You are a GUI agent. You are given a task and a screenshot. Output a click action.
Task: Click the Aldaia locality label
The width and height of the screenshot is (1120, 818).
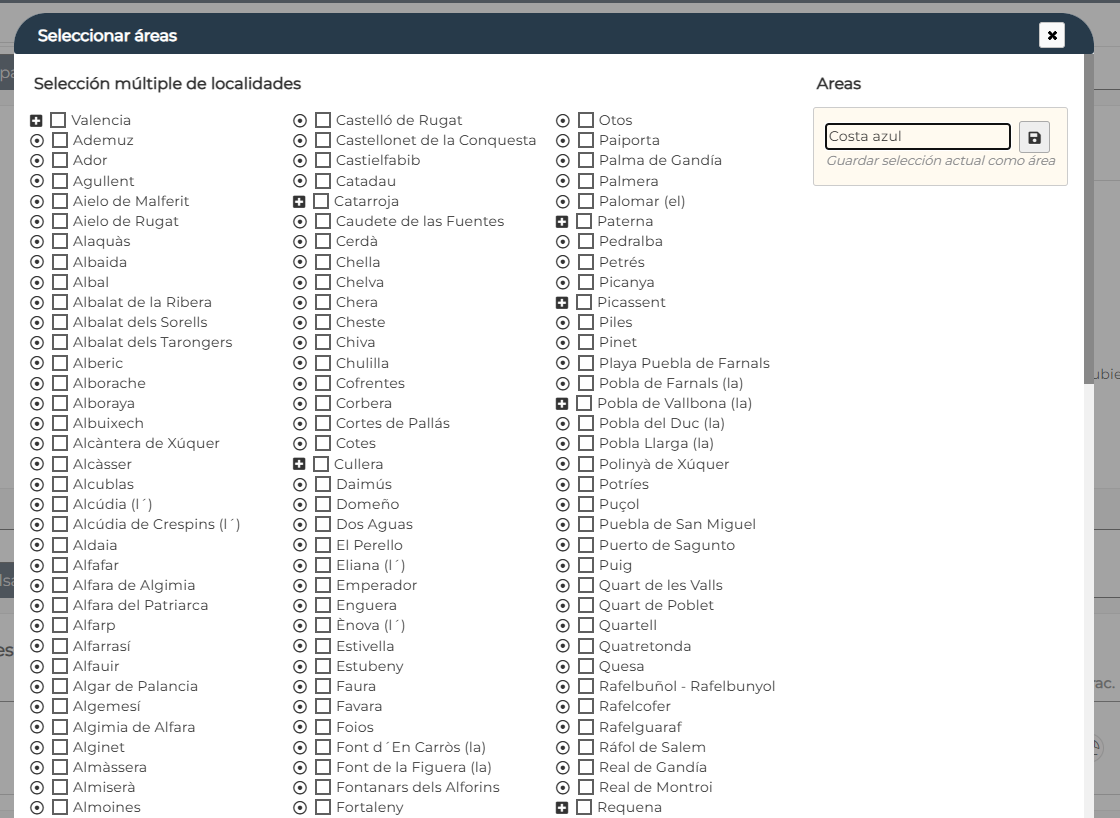(95, 545)
